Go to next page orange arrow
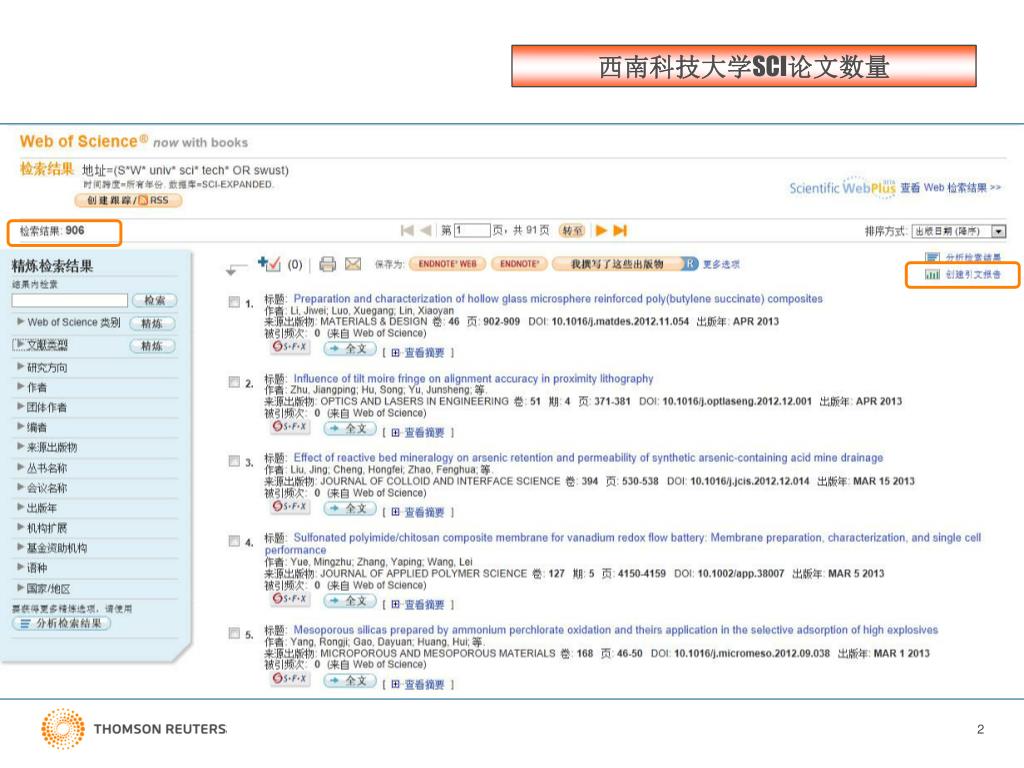Viewport: 1024px width, 768px height. [601, 231]
